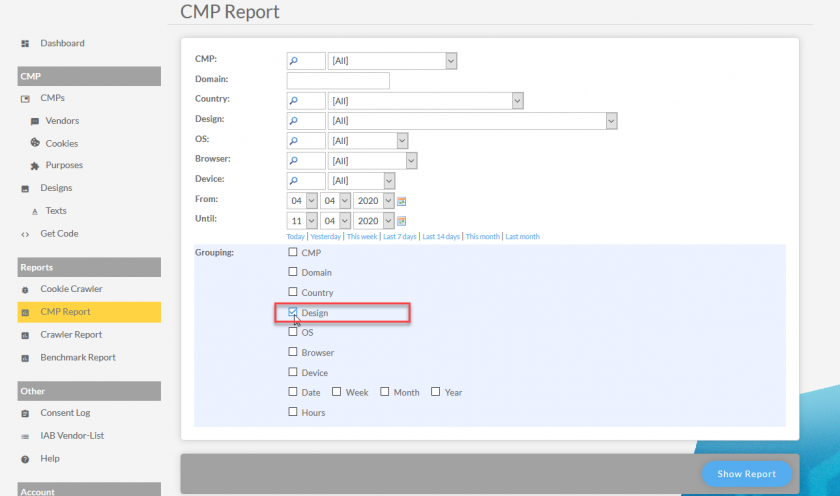
Task: Enable grouping by Hours checkbox
Action: 292,411
